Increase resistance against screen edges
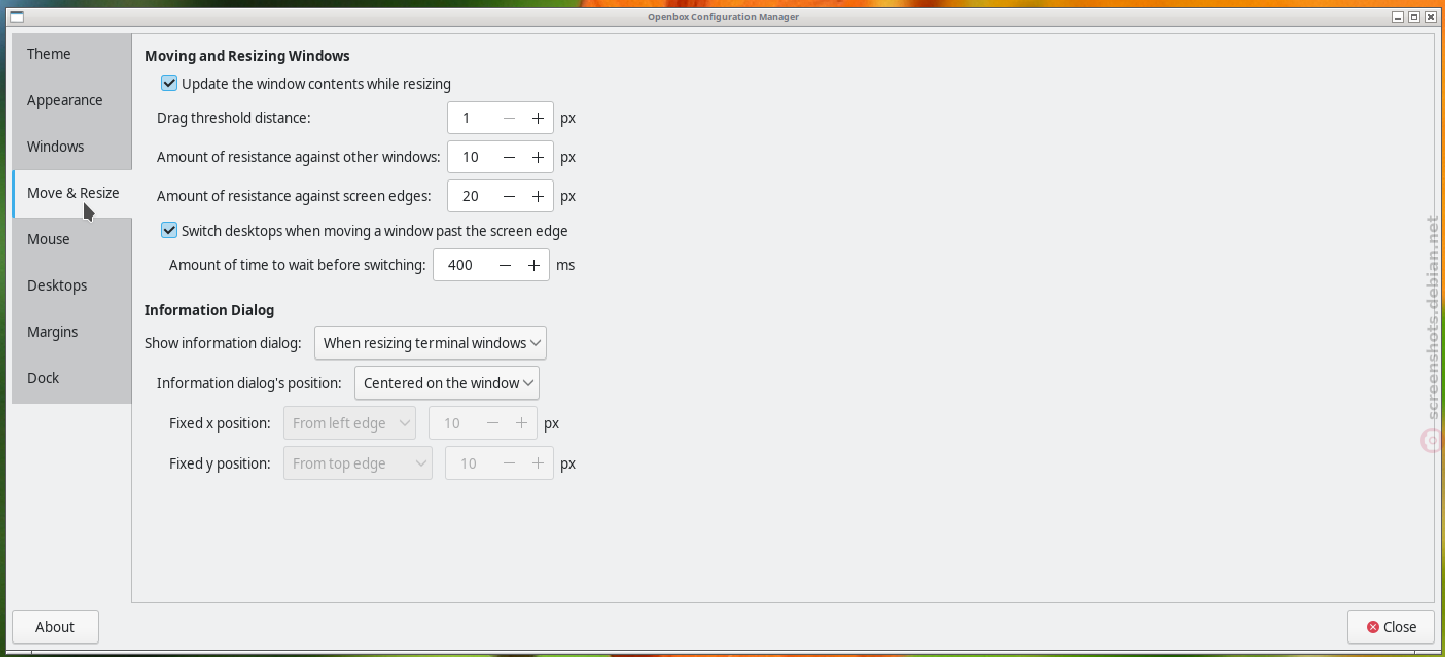This screenshot has height=657, width=1445. [x=538, y=196]
